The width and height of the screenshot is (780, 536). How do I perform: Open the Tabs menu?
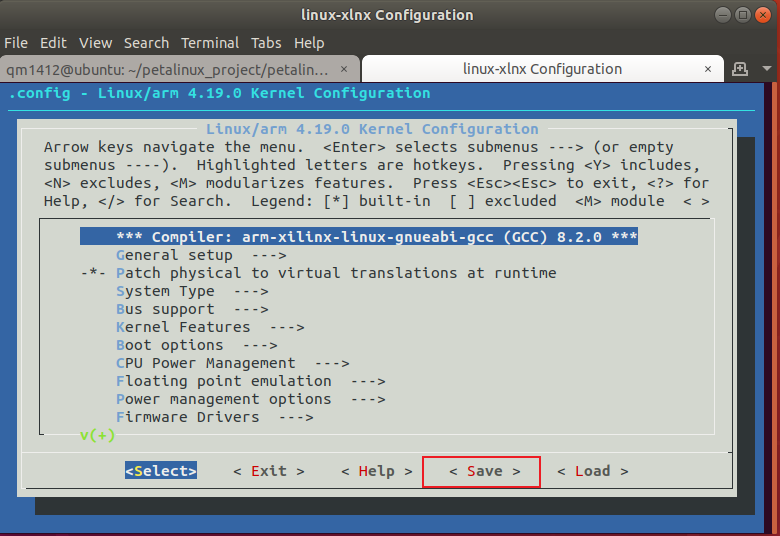pyautogui.click(x=266, y=43)
